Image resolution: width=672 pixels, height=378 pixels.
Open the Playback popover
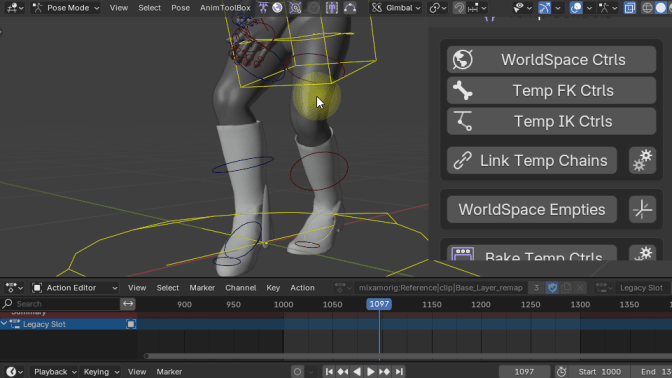(x=55, y=372)
